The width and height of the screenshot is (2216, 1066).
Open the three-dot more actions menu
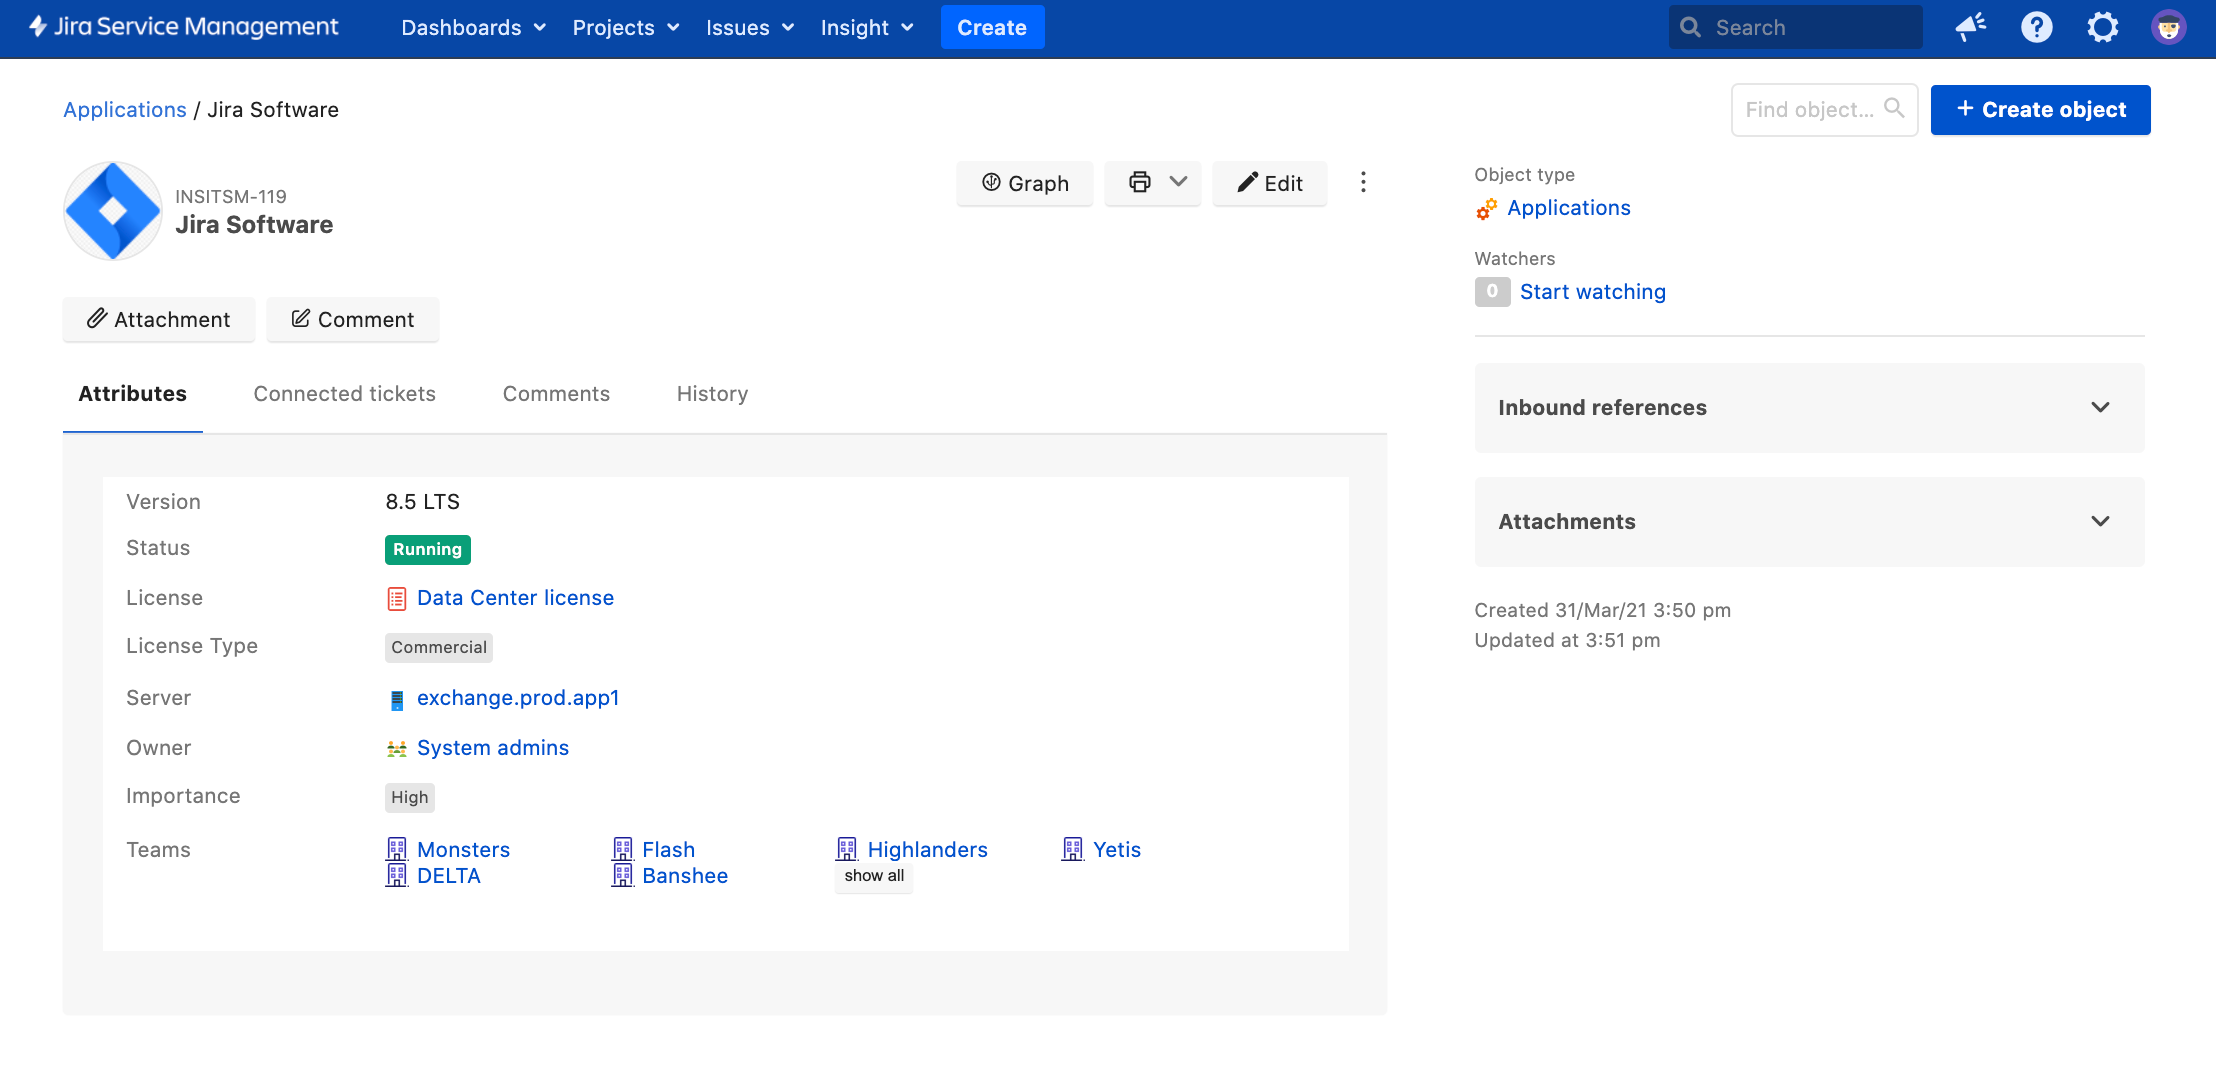pos(1362,182)
